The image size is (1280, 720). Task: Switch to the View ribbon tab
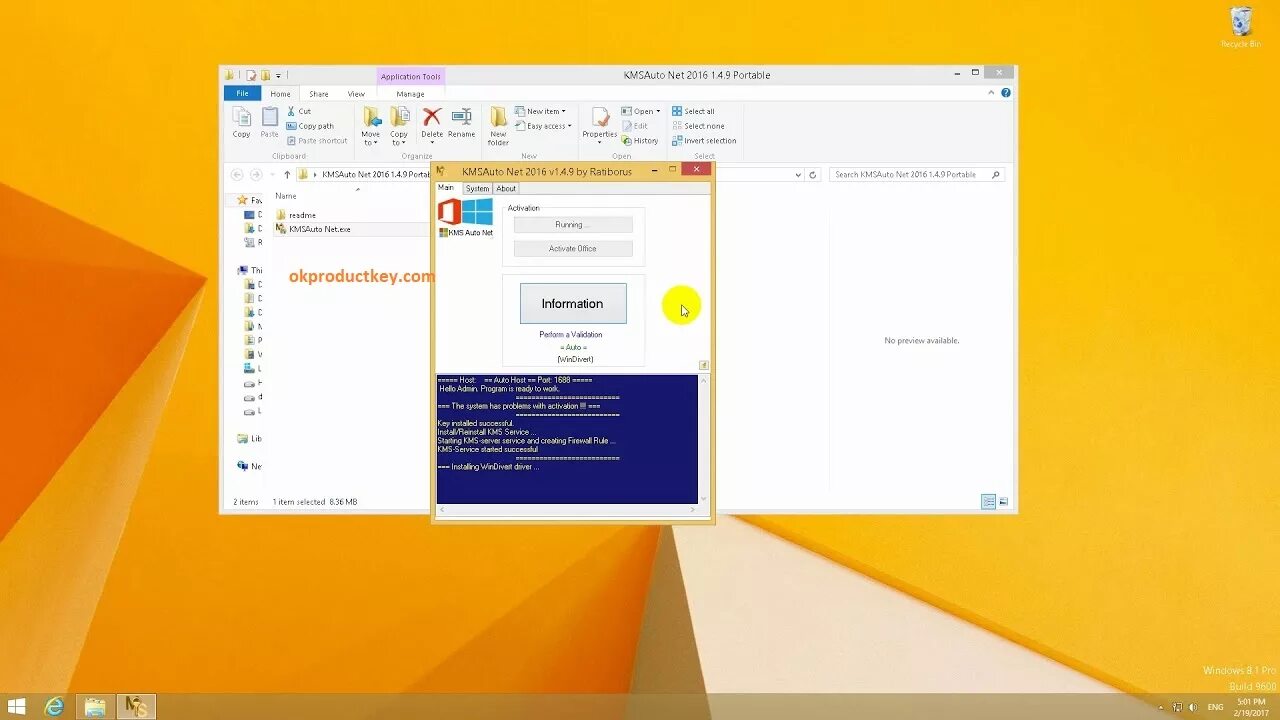356,94
